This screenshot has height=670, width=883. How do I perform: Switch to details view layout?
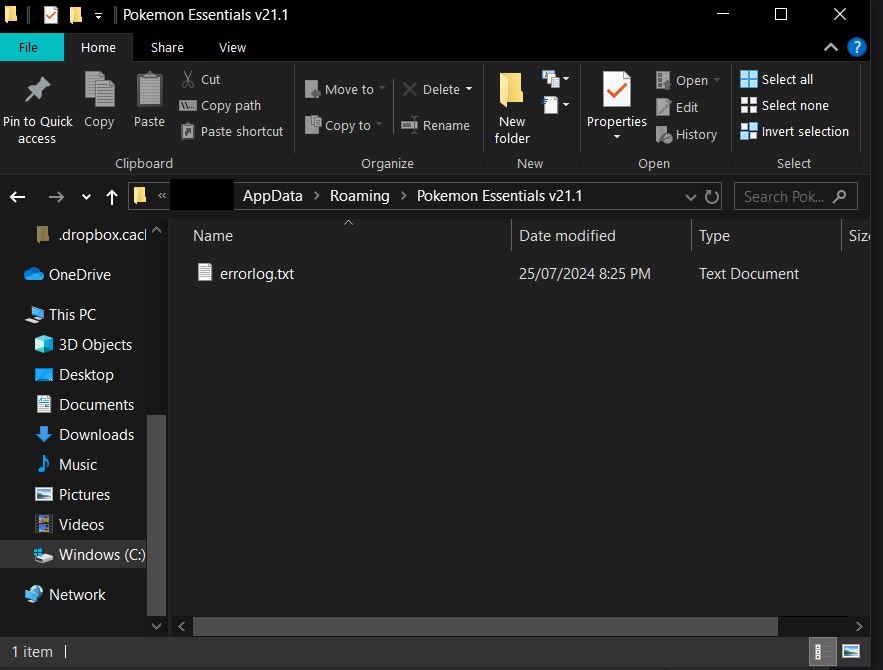click(x=821, y=652)
